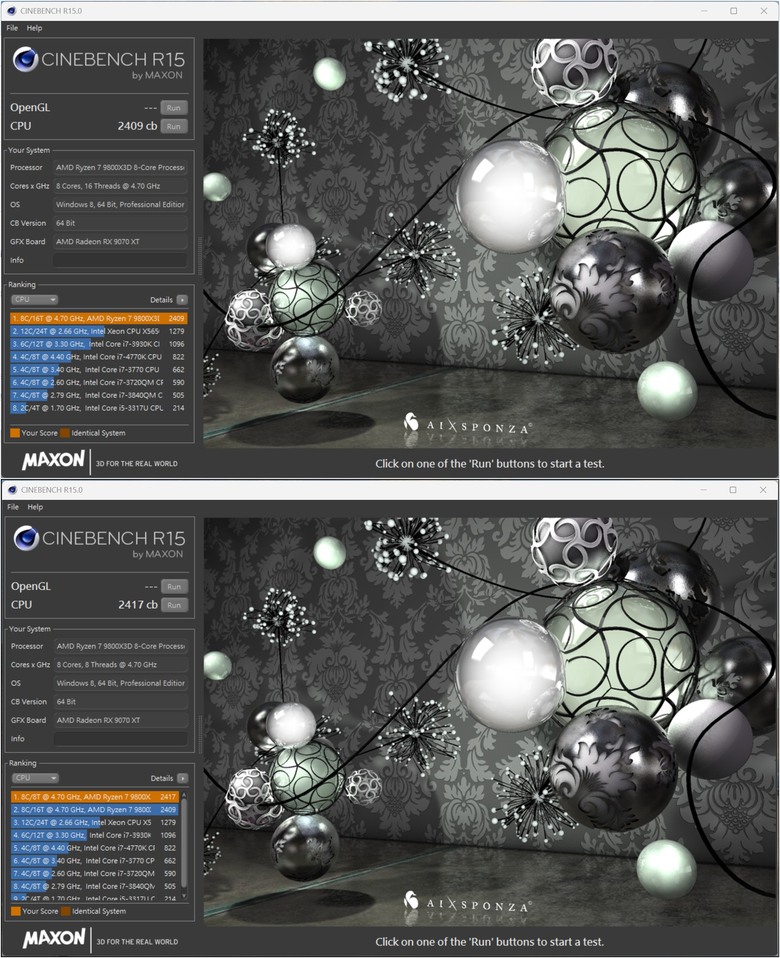Click the Info input field in the 2409 cb window
This screenshot has width=780, height=958.
click(120, 260)
